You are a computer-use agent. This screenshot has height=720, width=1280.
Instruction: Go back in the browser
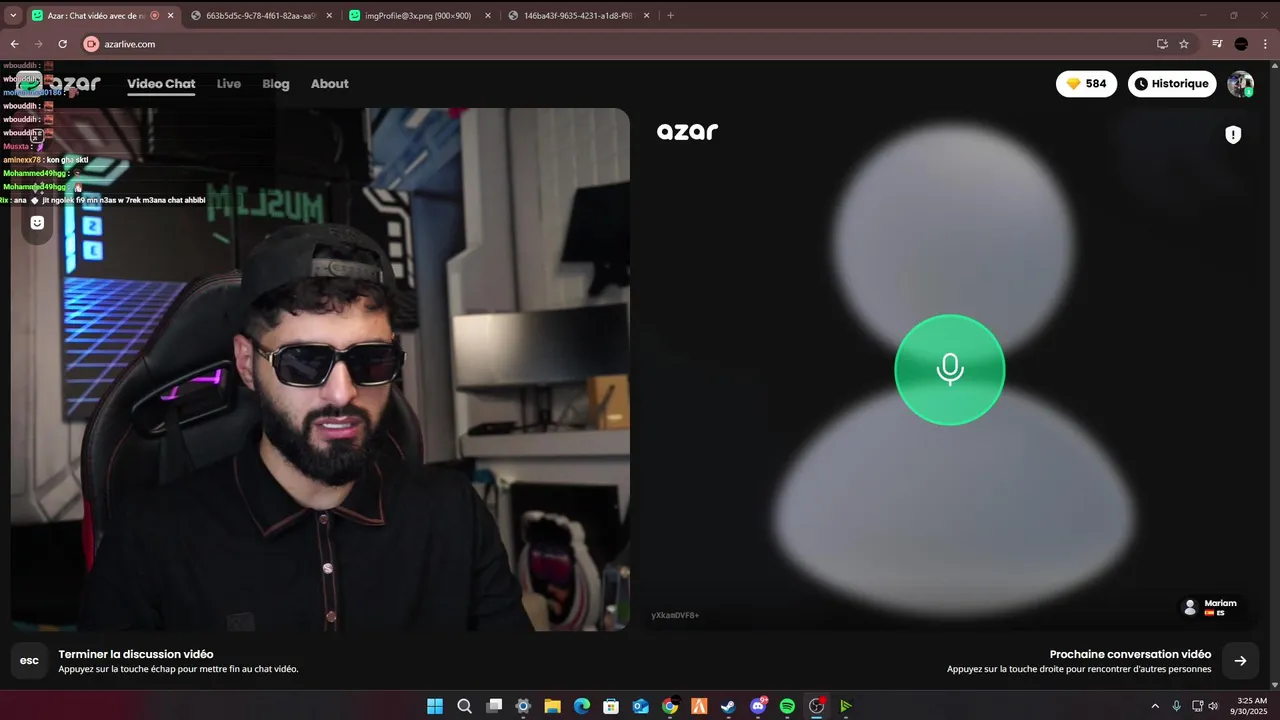[14, 44]
